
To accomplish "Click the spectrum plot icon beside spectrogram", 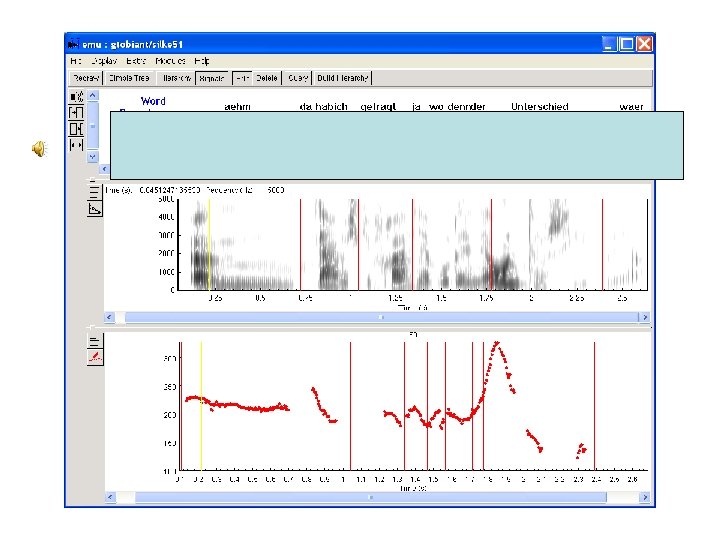I will pyautogui.click(x=95, y=209).
